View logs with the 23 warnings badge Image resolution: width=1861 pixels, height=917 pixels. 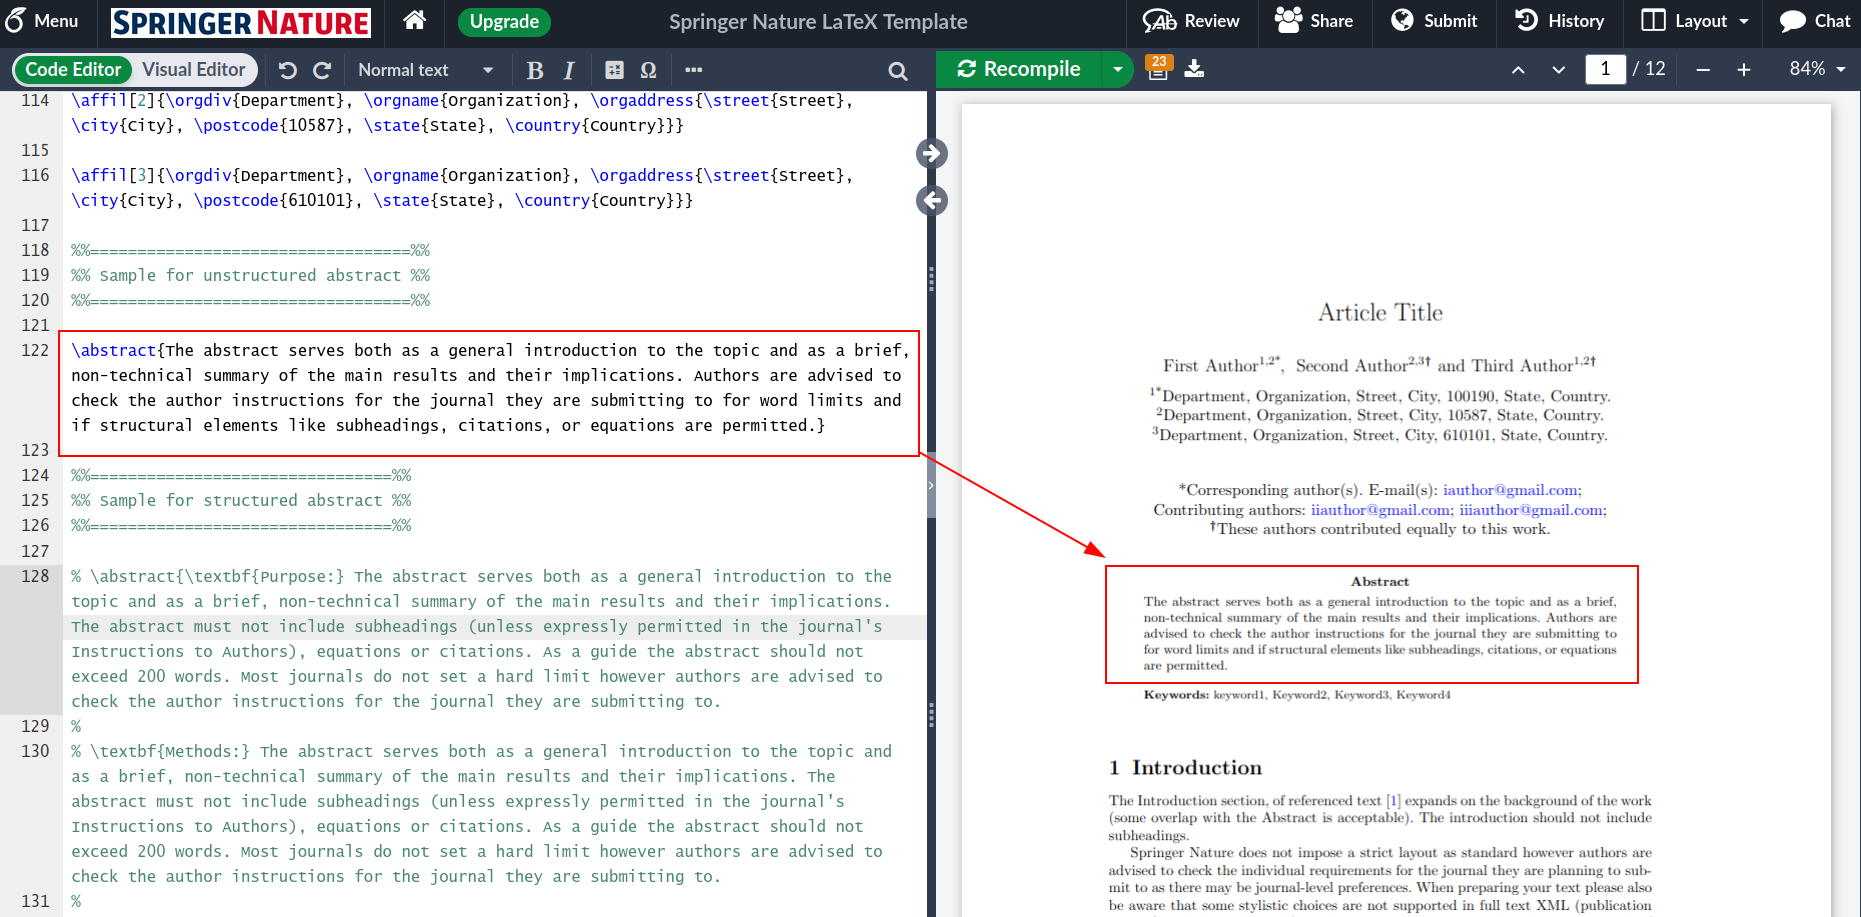[1158, 68]
